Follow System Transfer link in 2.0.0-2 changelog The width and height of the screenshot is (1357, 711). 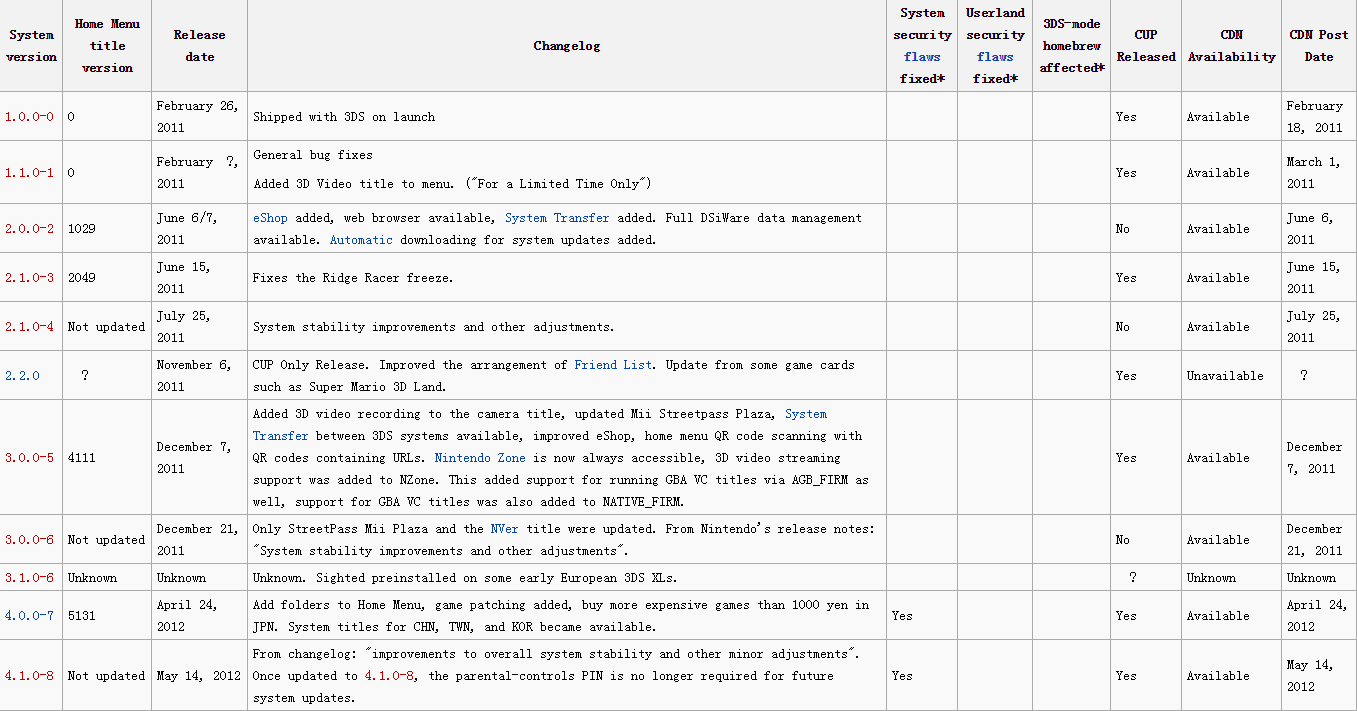[x=557, y=218]
